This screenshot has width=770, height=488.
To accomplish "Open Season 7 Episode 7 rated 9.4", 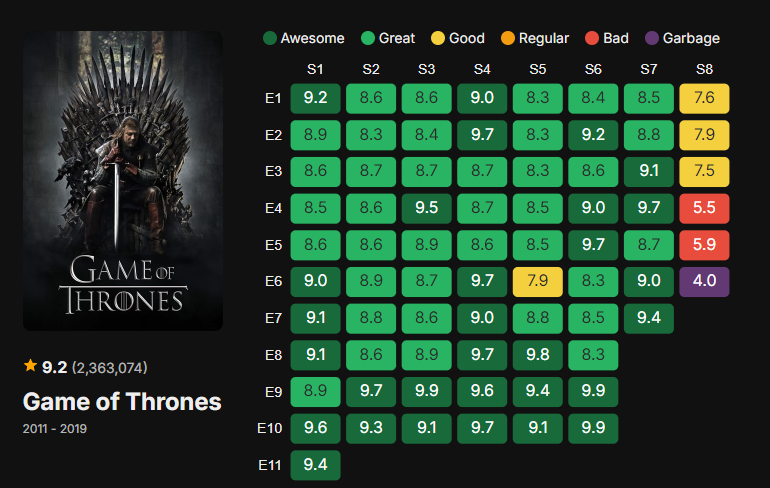I will click(648, 318).
